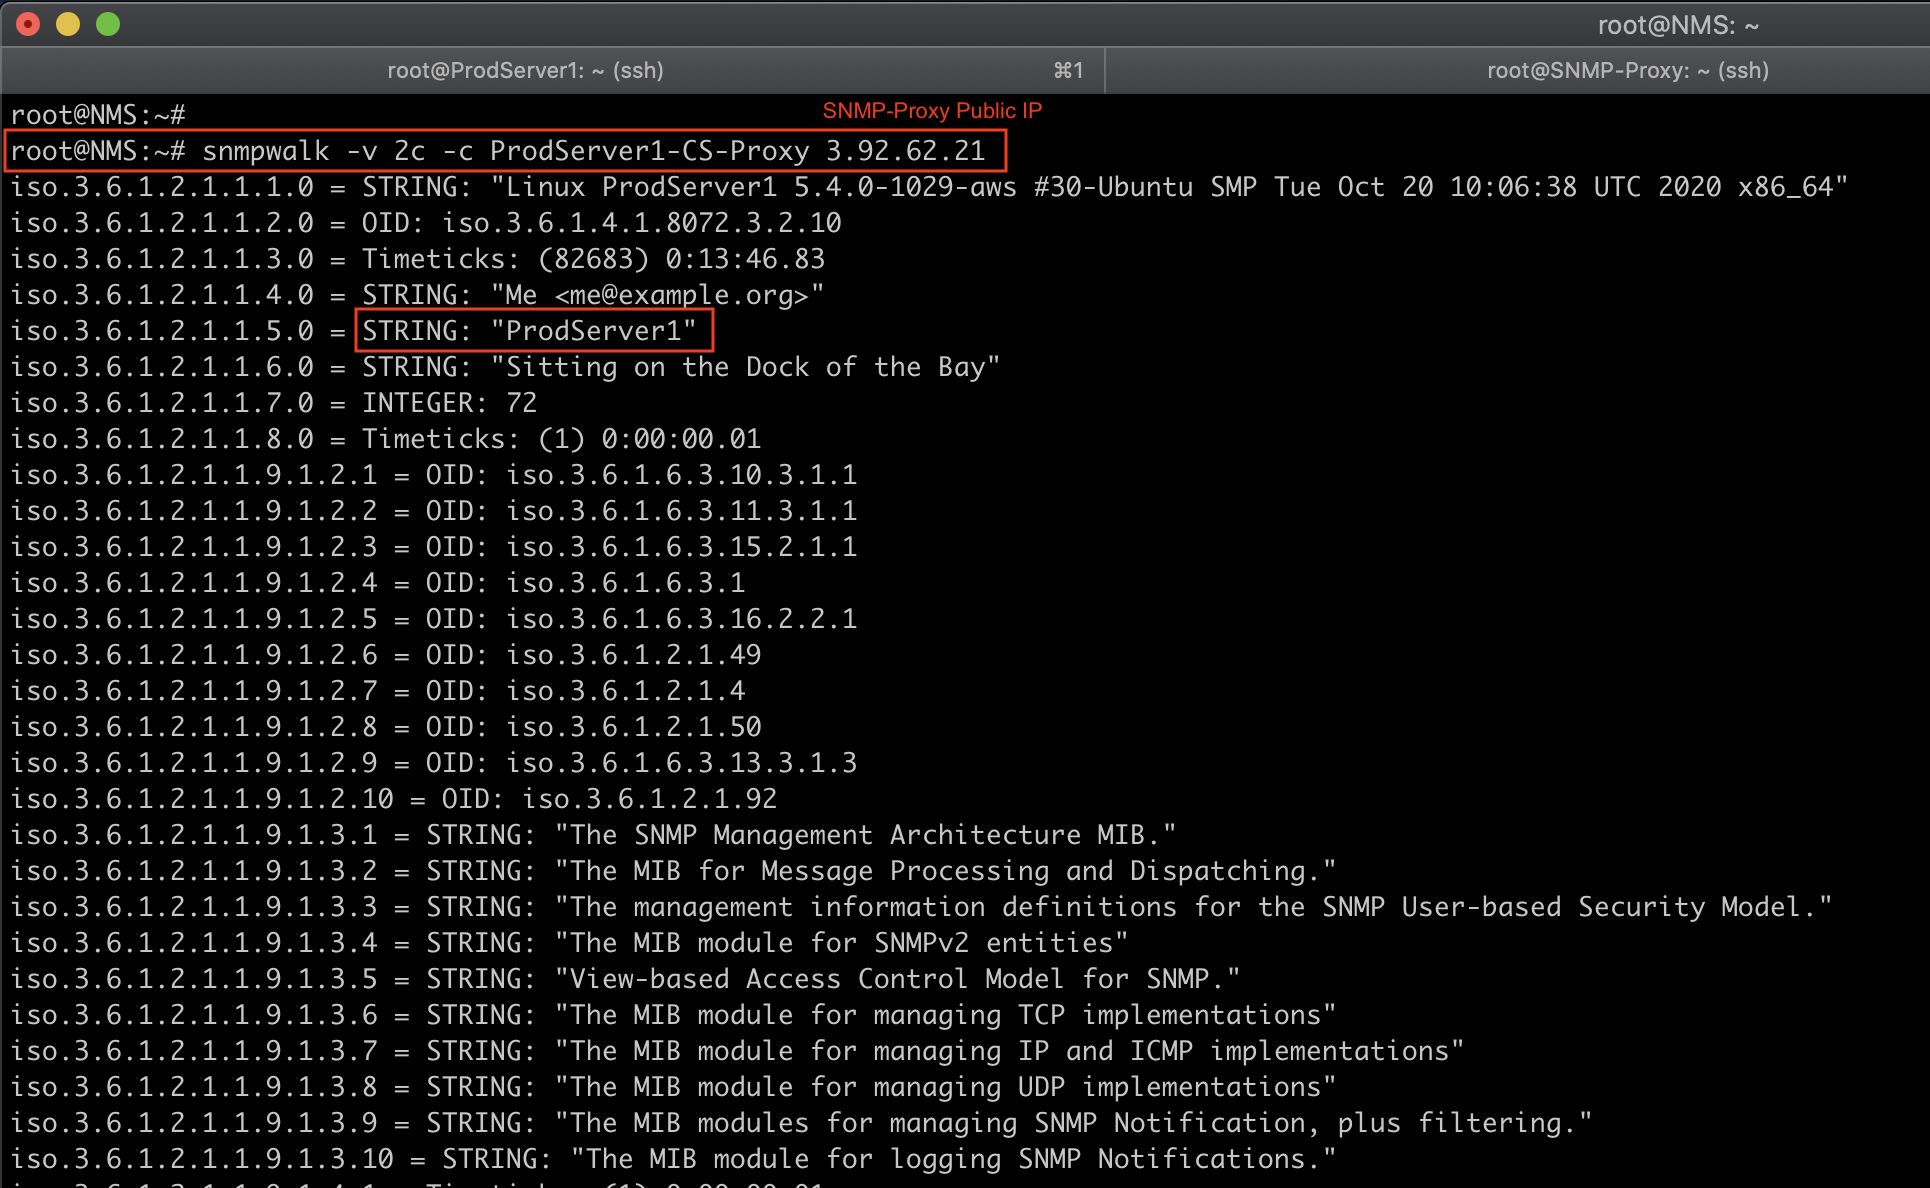Viewport: 1930px width, 1188px height.
Task: Click the highlighted STRING "ProdServer1" value
Action: click(533, 331)
